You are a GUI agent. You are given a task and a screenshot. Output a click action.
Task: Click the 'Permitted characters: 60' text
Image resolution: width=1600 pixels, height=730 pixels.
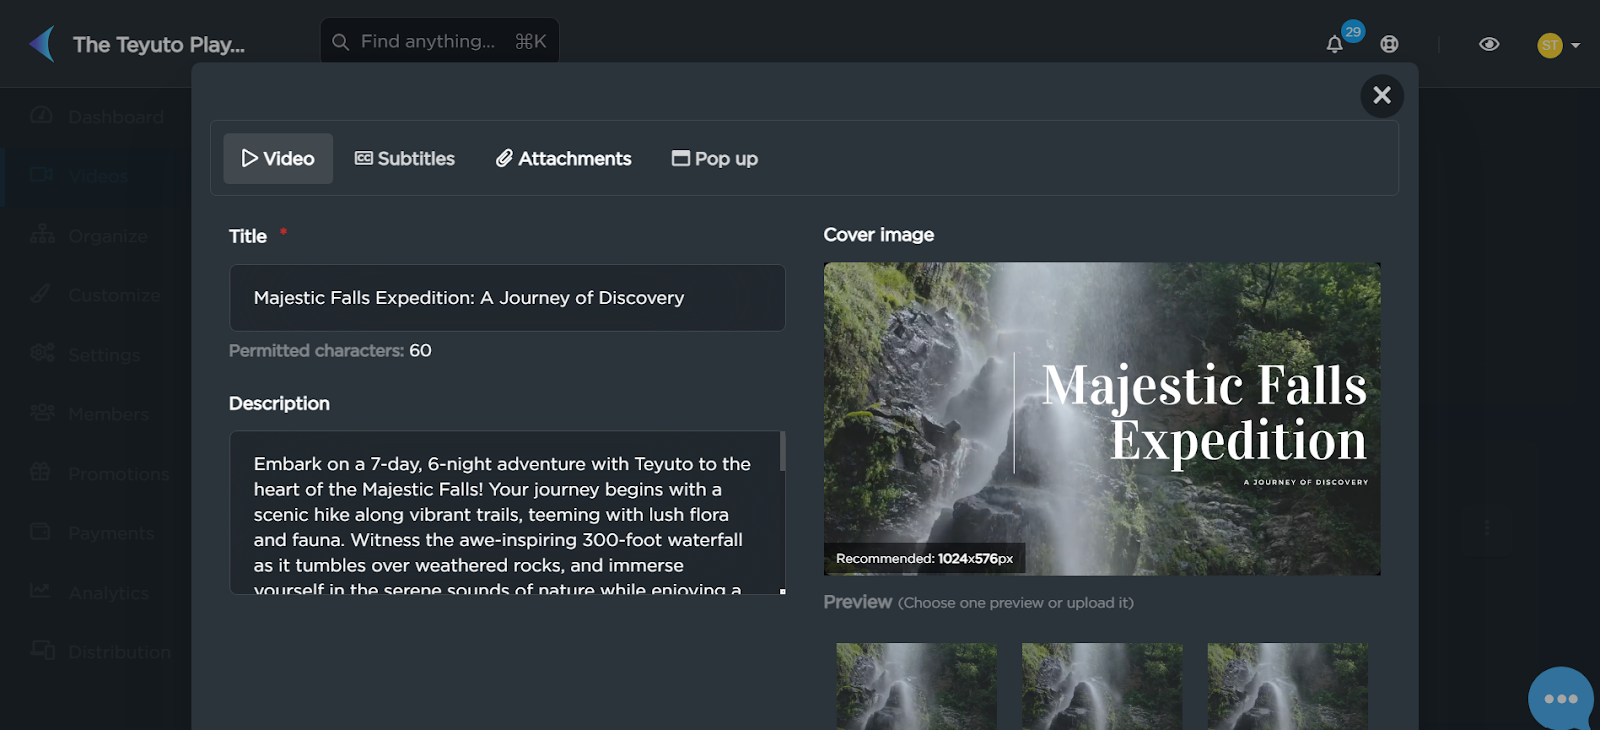coord(330,351)
